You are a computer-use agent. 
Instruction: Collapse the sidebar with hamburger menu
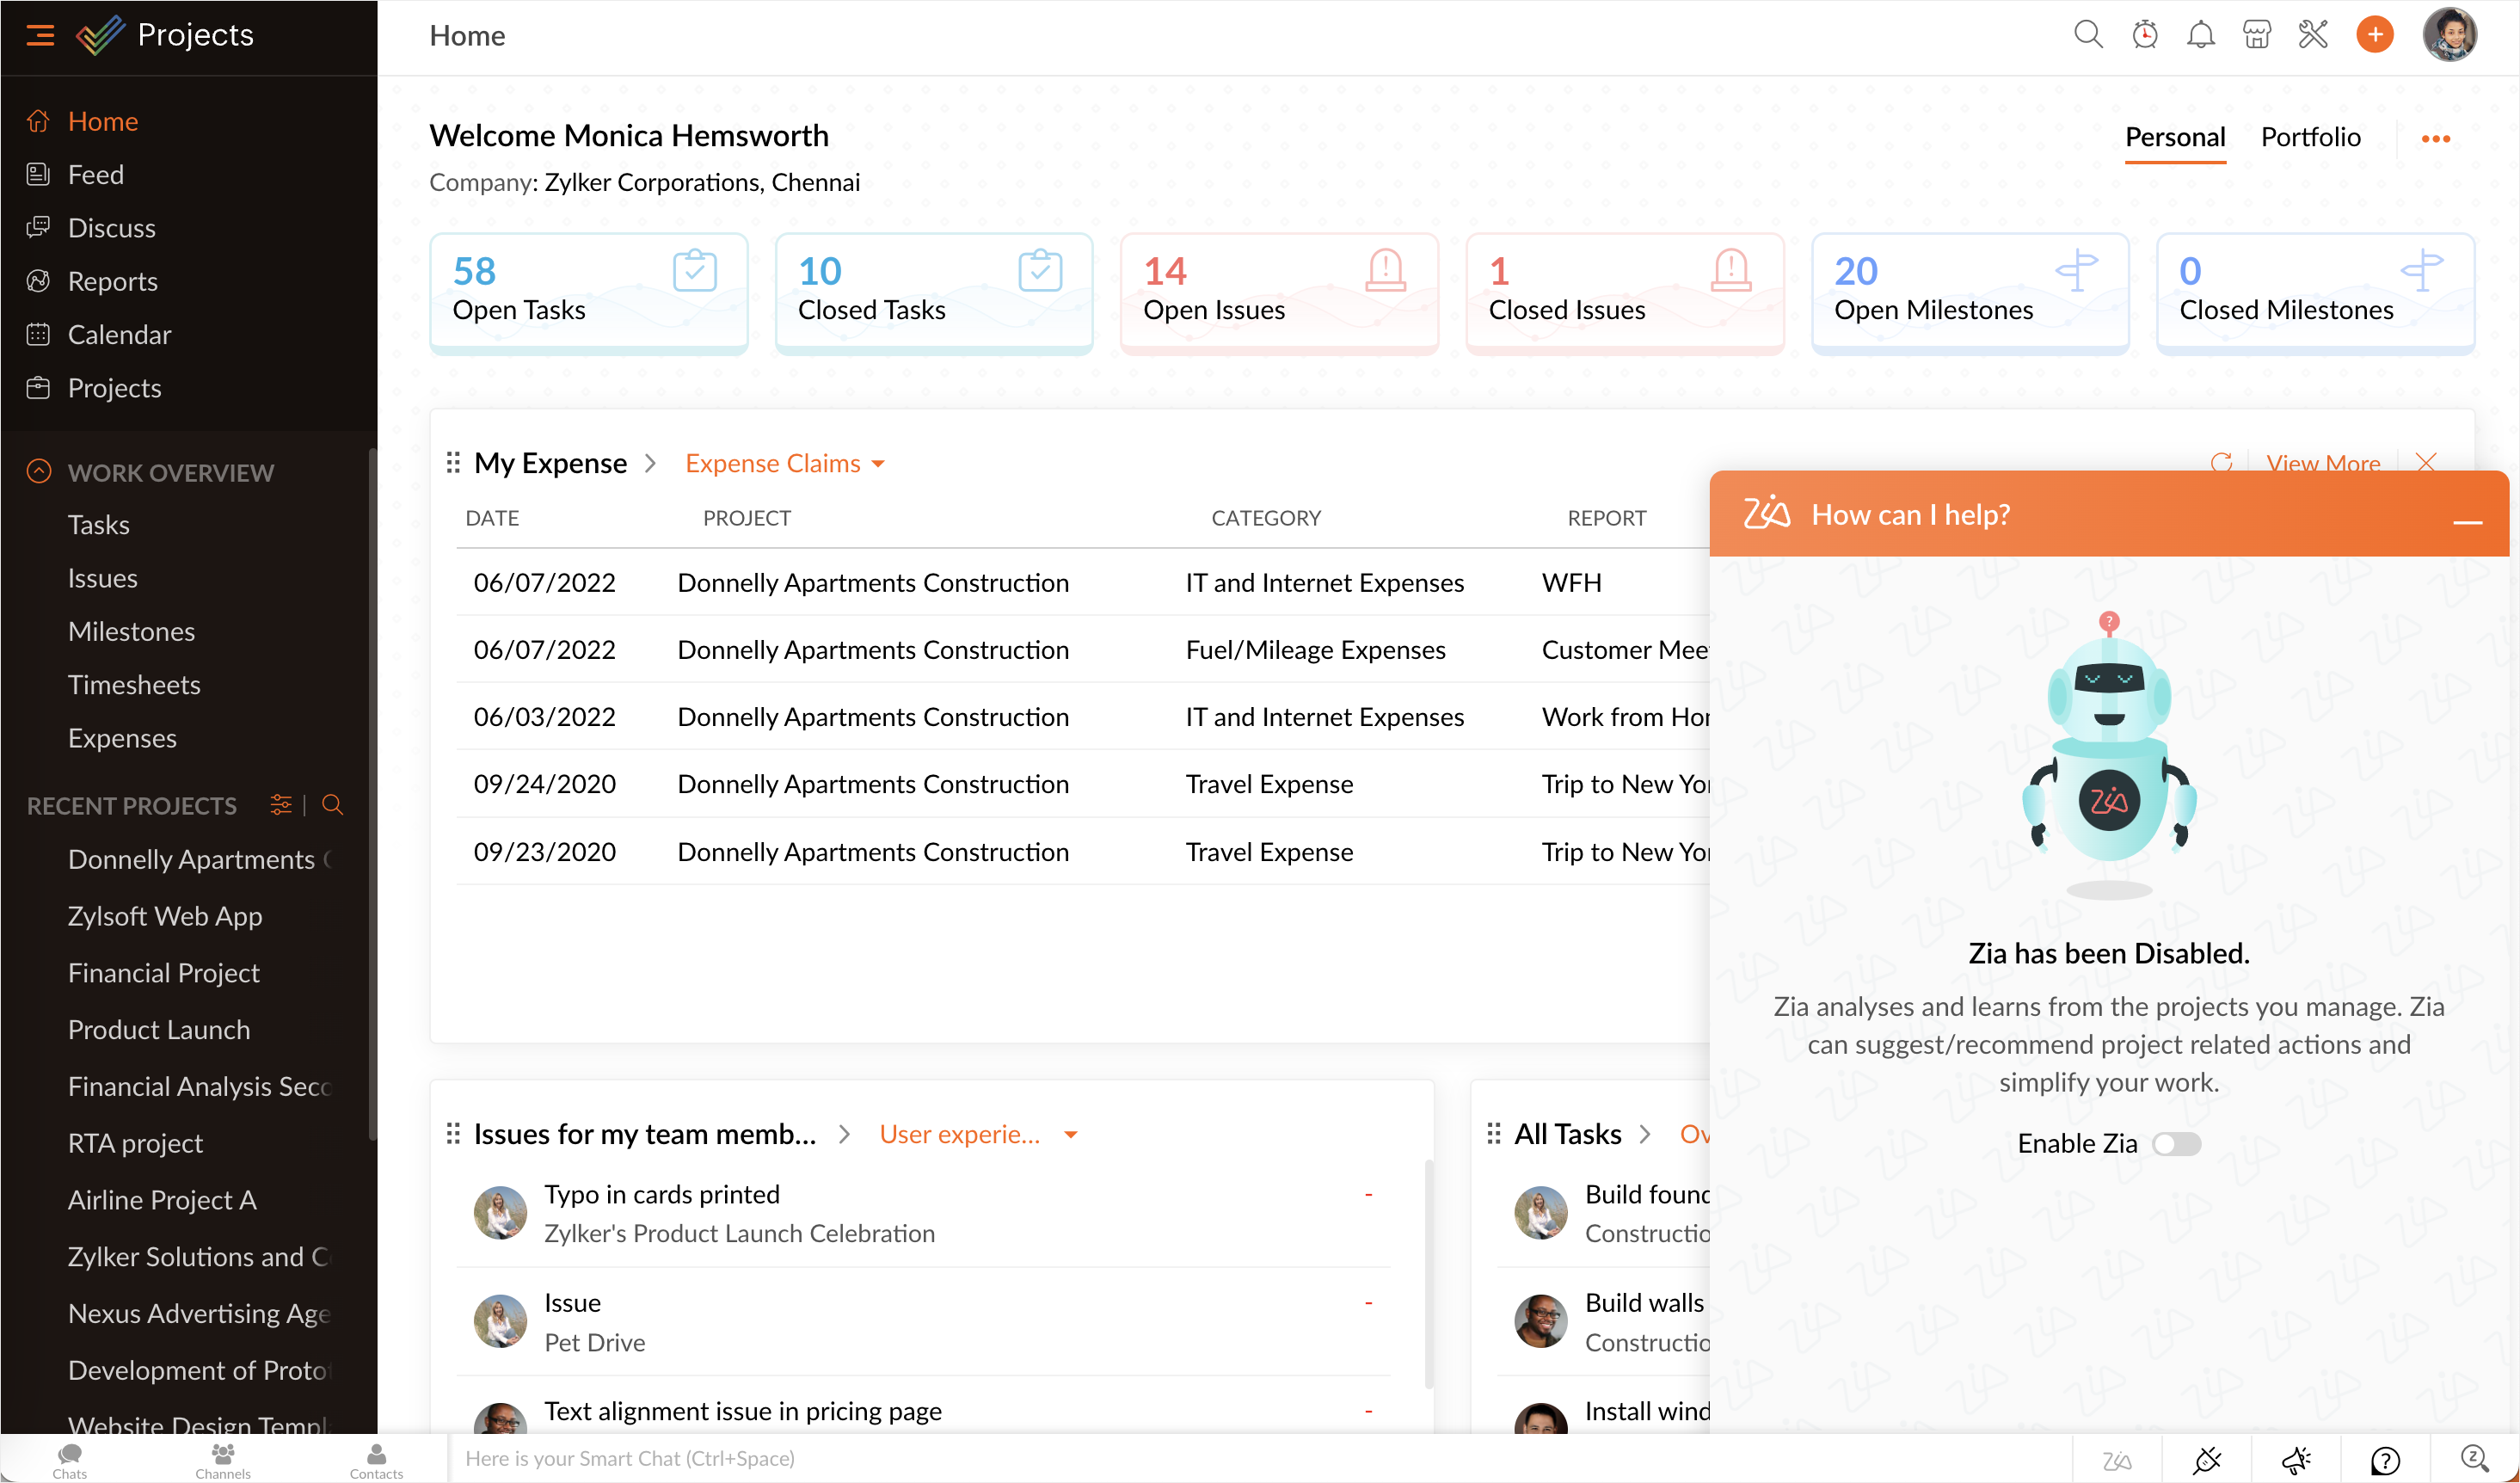[x=40, y=35]
